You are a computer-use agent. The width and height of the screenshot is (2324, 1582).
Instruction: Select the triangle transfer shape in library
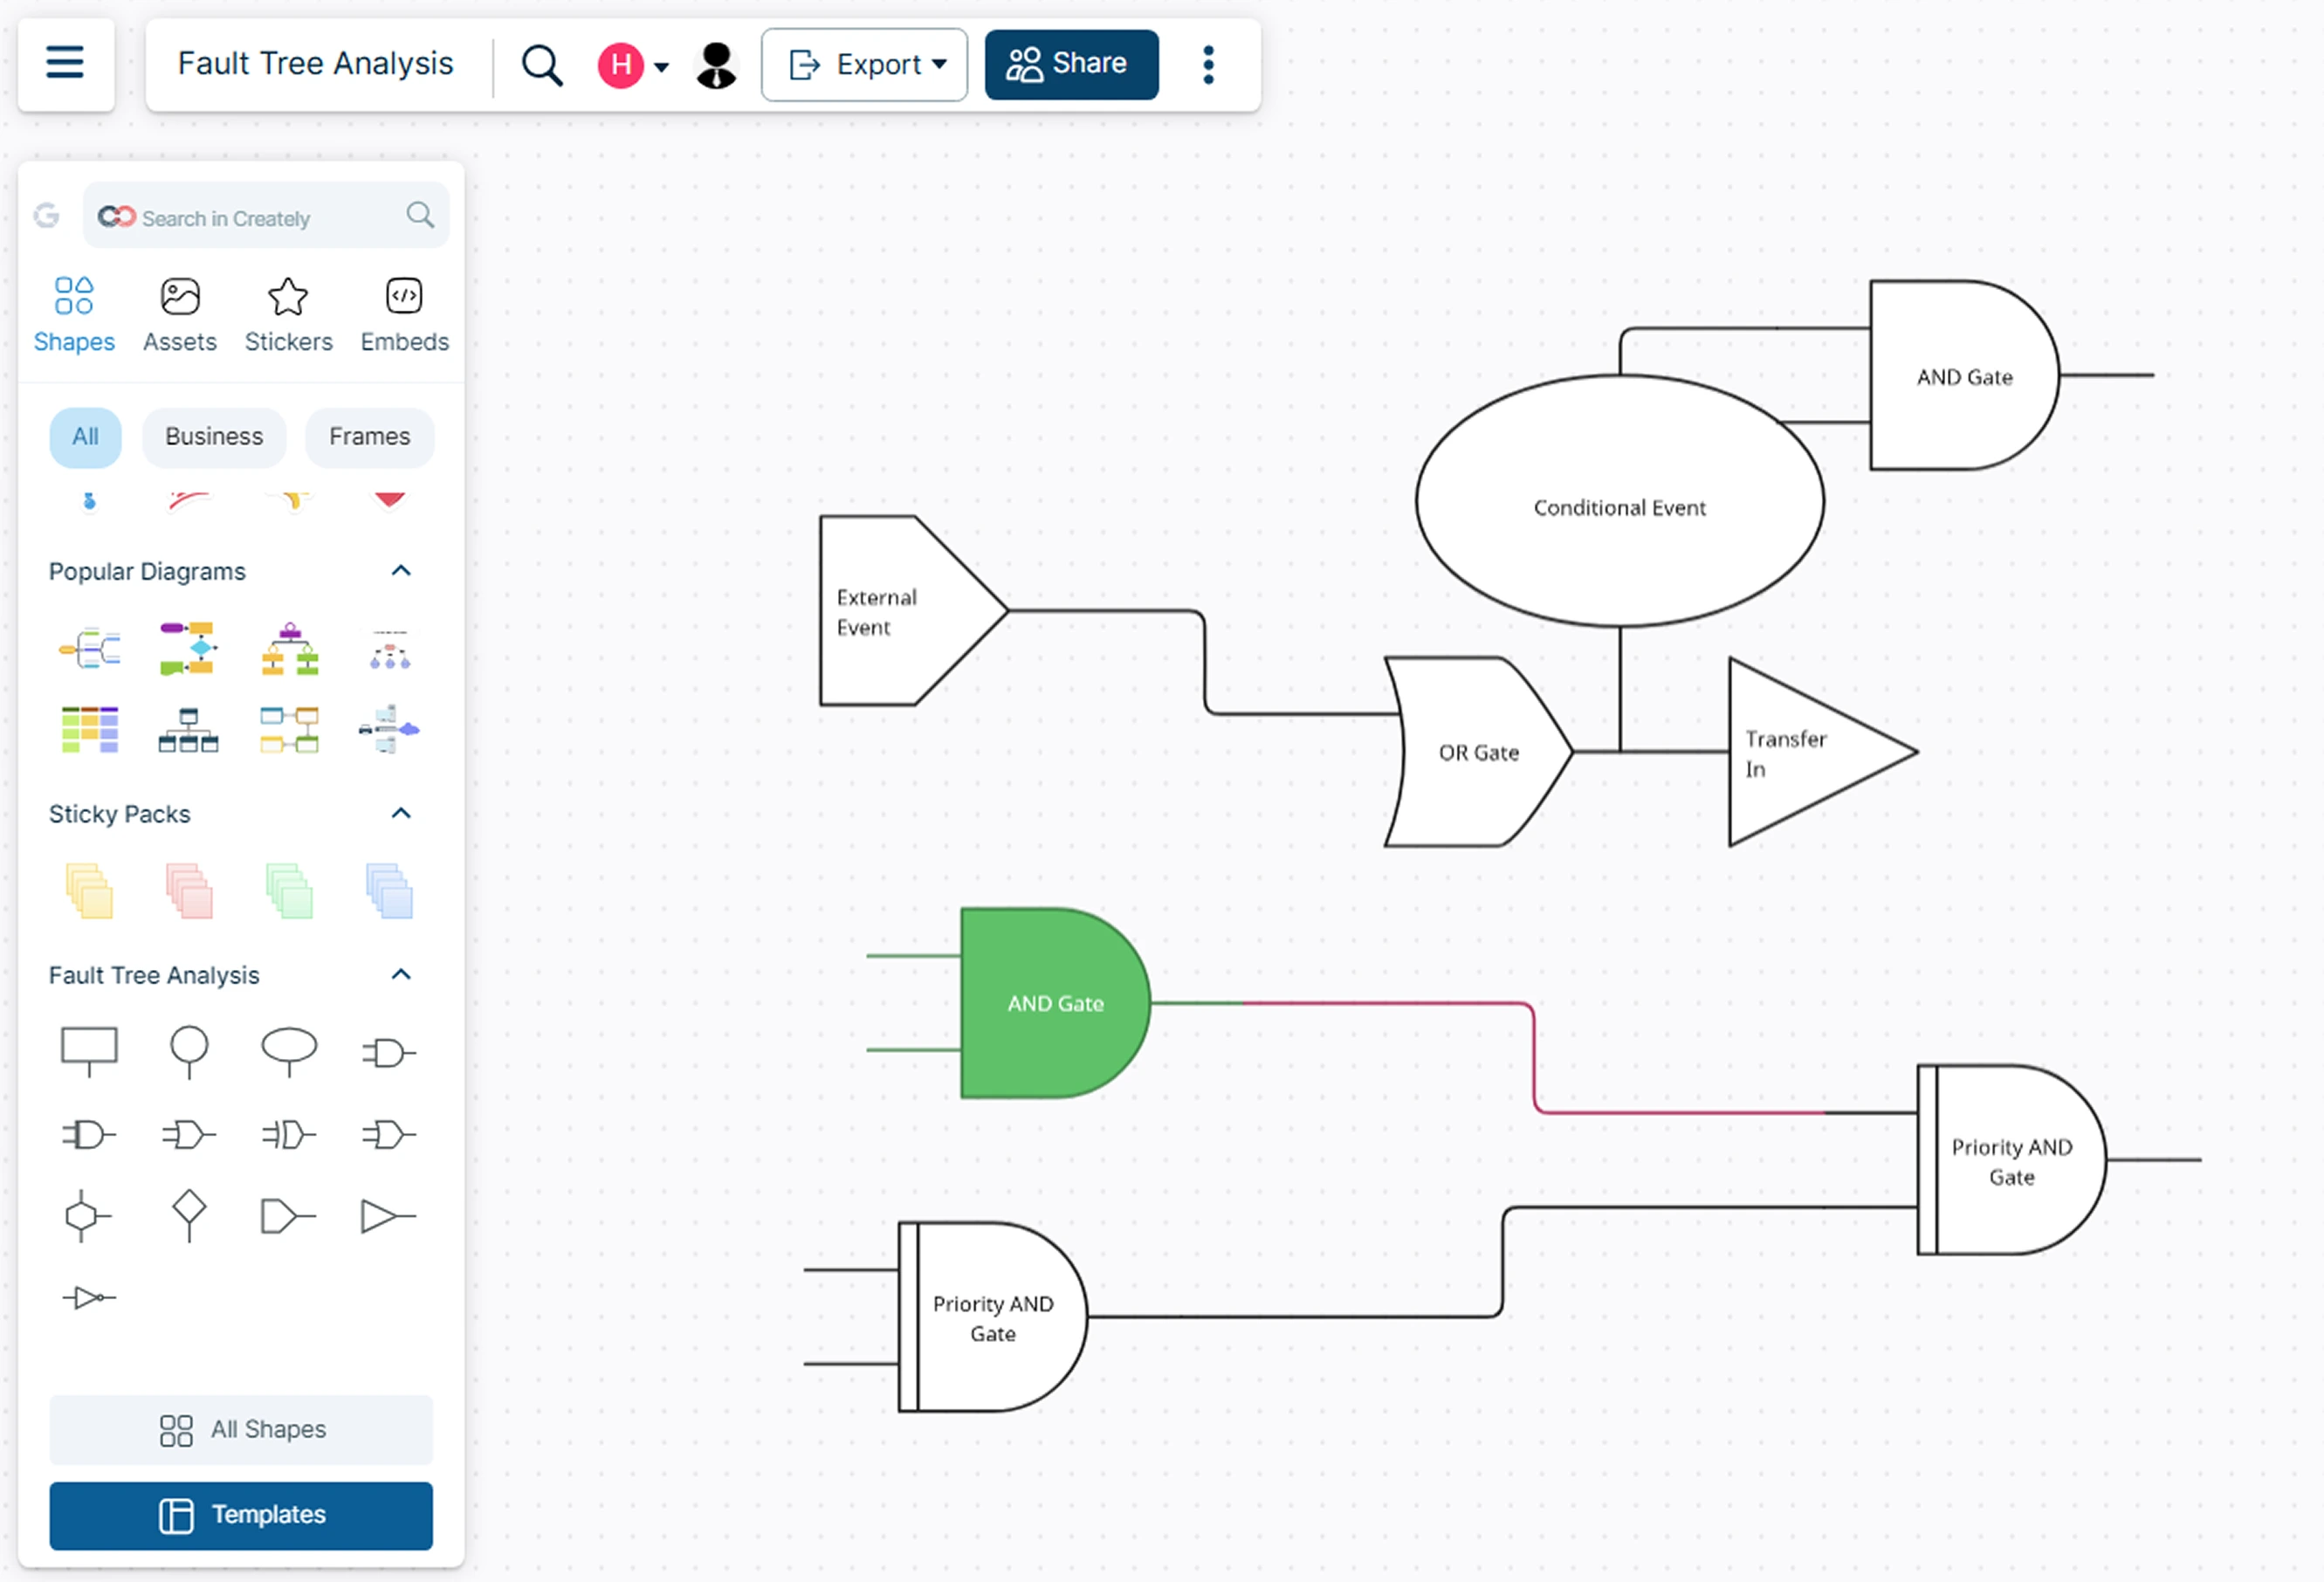389,1216
